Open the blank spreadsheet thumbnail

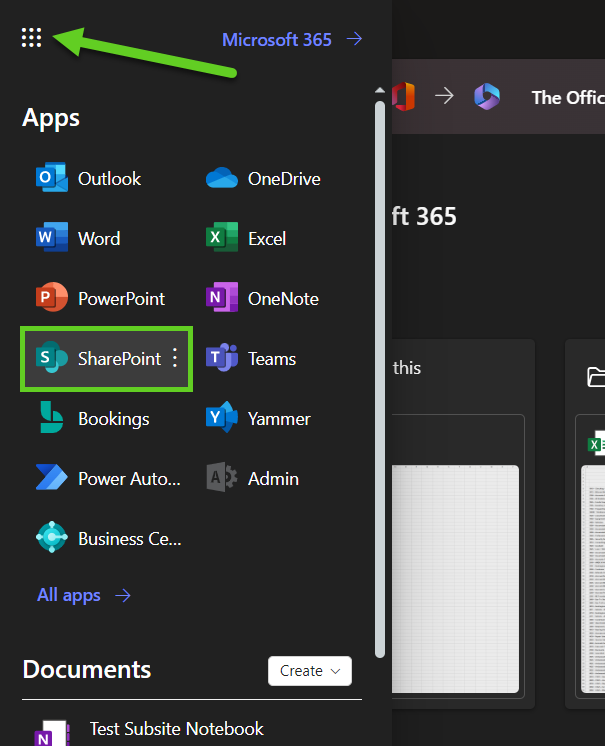455,579
